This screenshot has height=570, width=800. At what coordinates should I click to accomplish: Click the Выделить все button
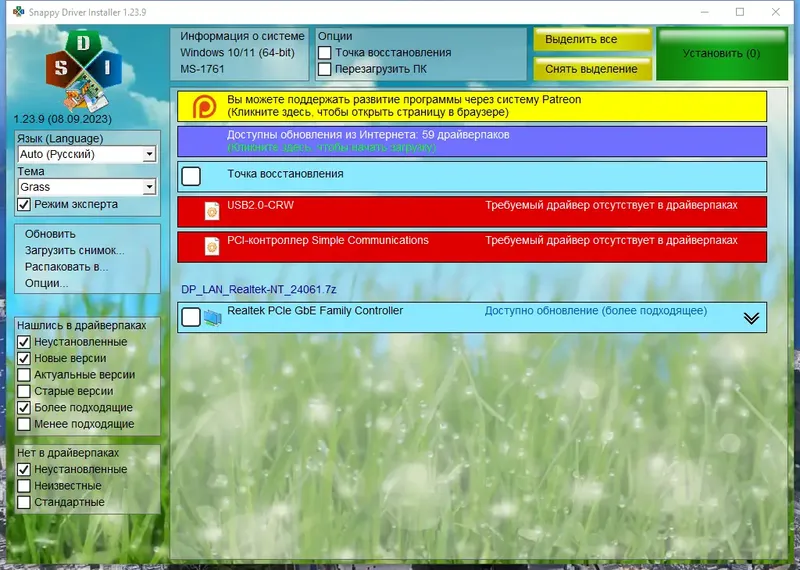click(x=593, y=39)
